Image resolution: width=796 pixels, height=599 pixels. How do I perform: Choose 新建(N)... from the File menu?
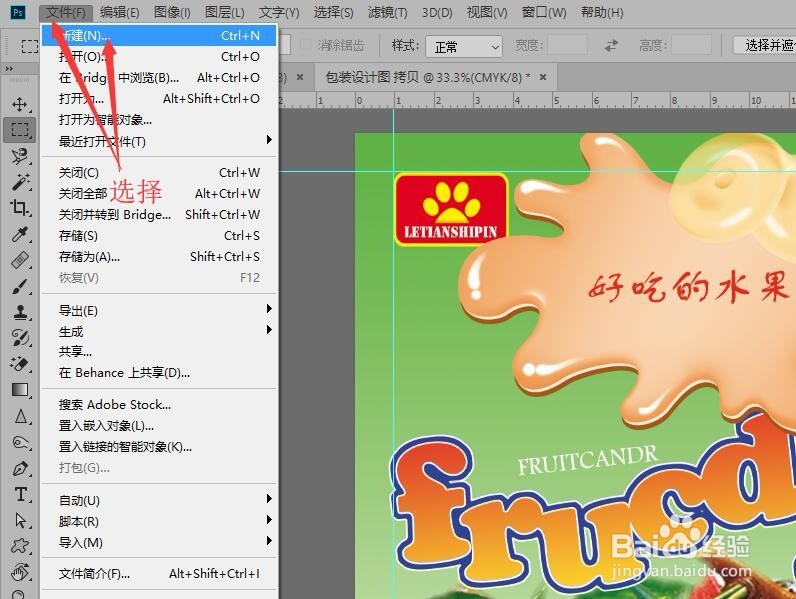(x=159, y=36)
